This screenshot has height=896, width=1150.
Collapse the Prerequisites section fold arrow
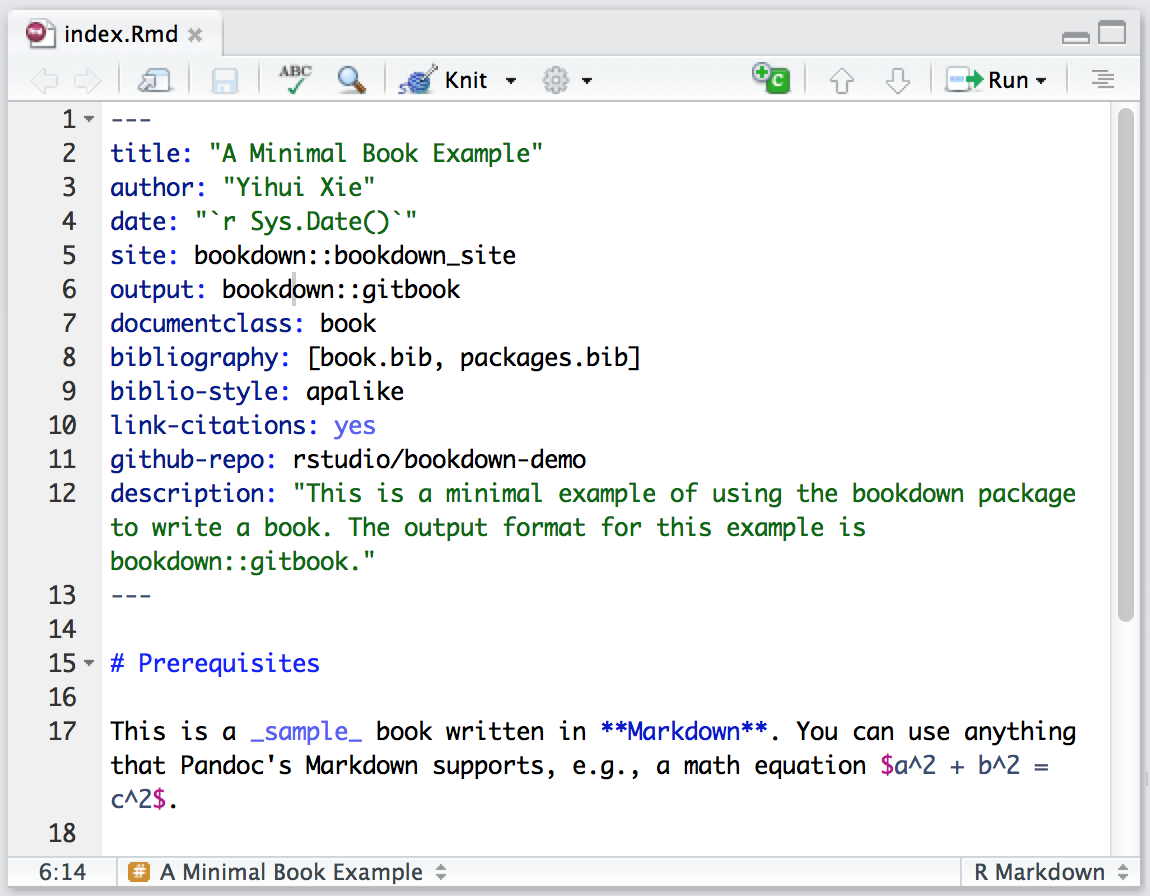coord(89,664)
